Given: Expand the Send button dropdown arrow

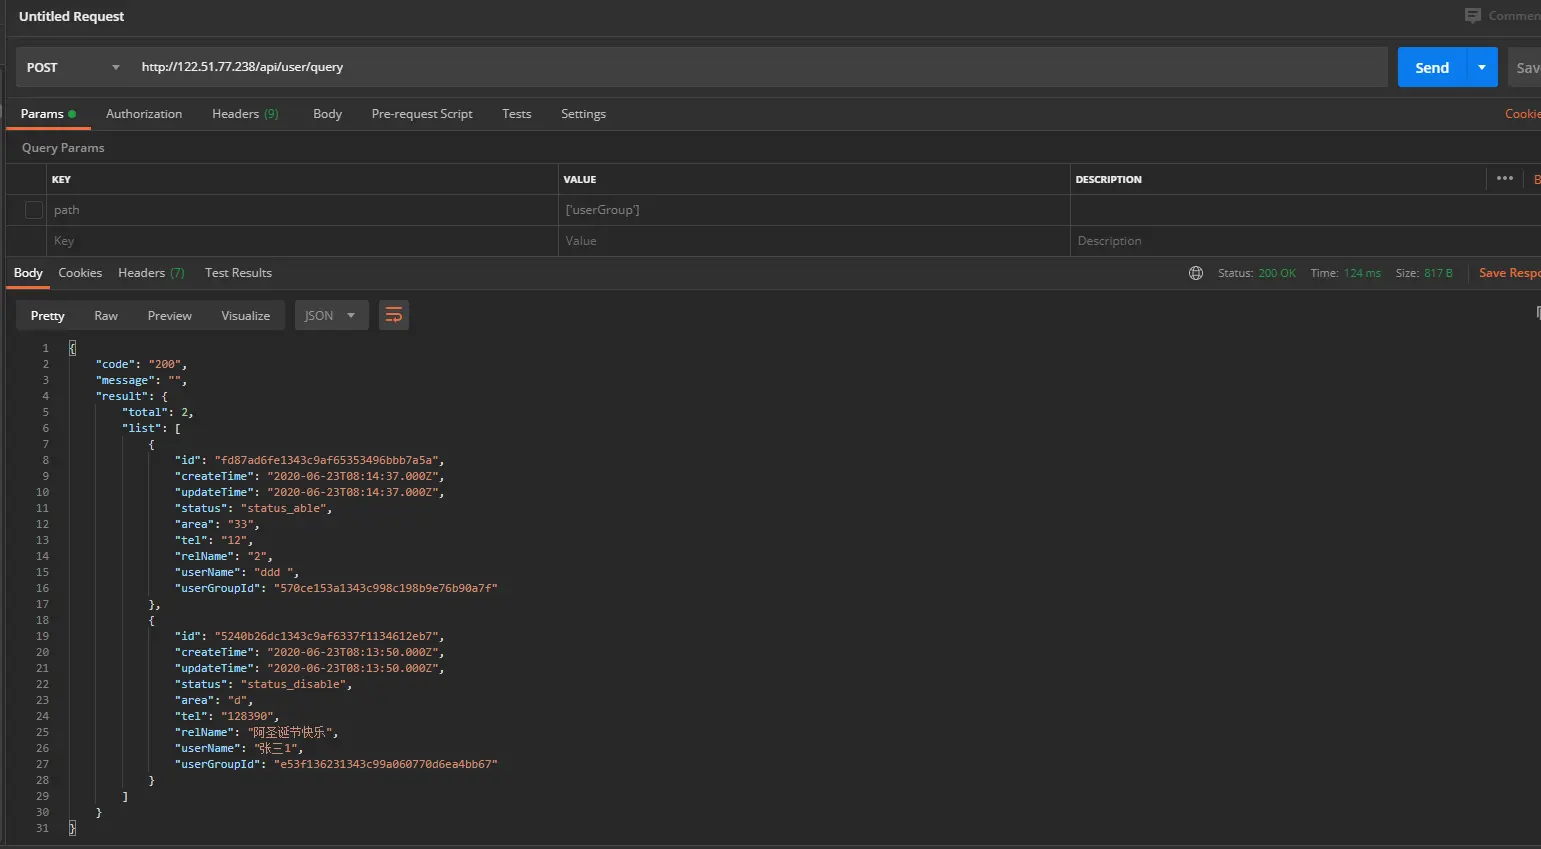Looking at the screenshot, I should click(1482, 67).
